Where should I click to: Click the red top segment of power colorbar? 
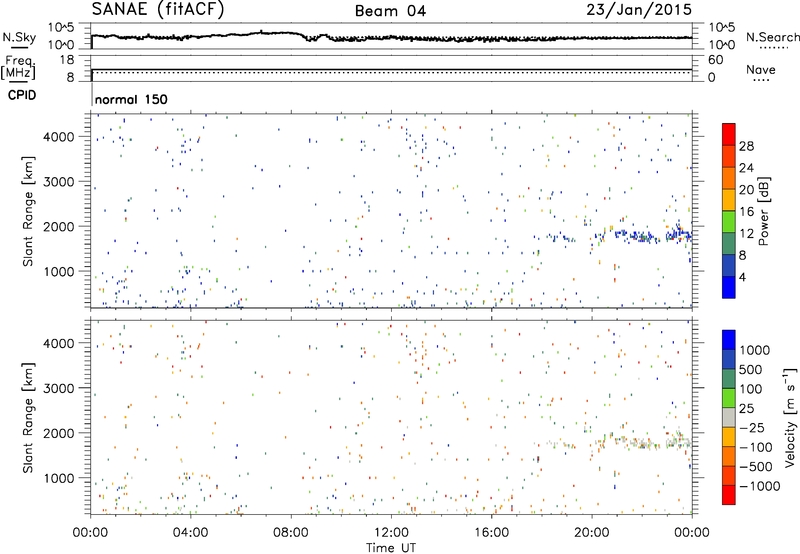pos(729,135)
